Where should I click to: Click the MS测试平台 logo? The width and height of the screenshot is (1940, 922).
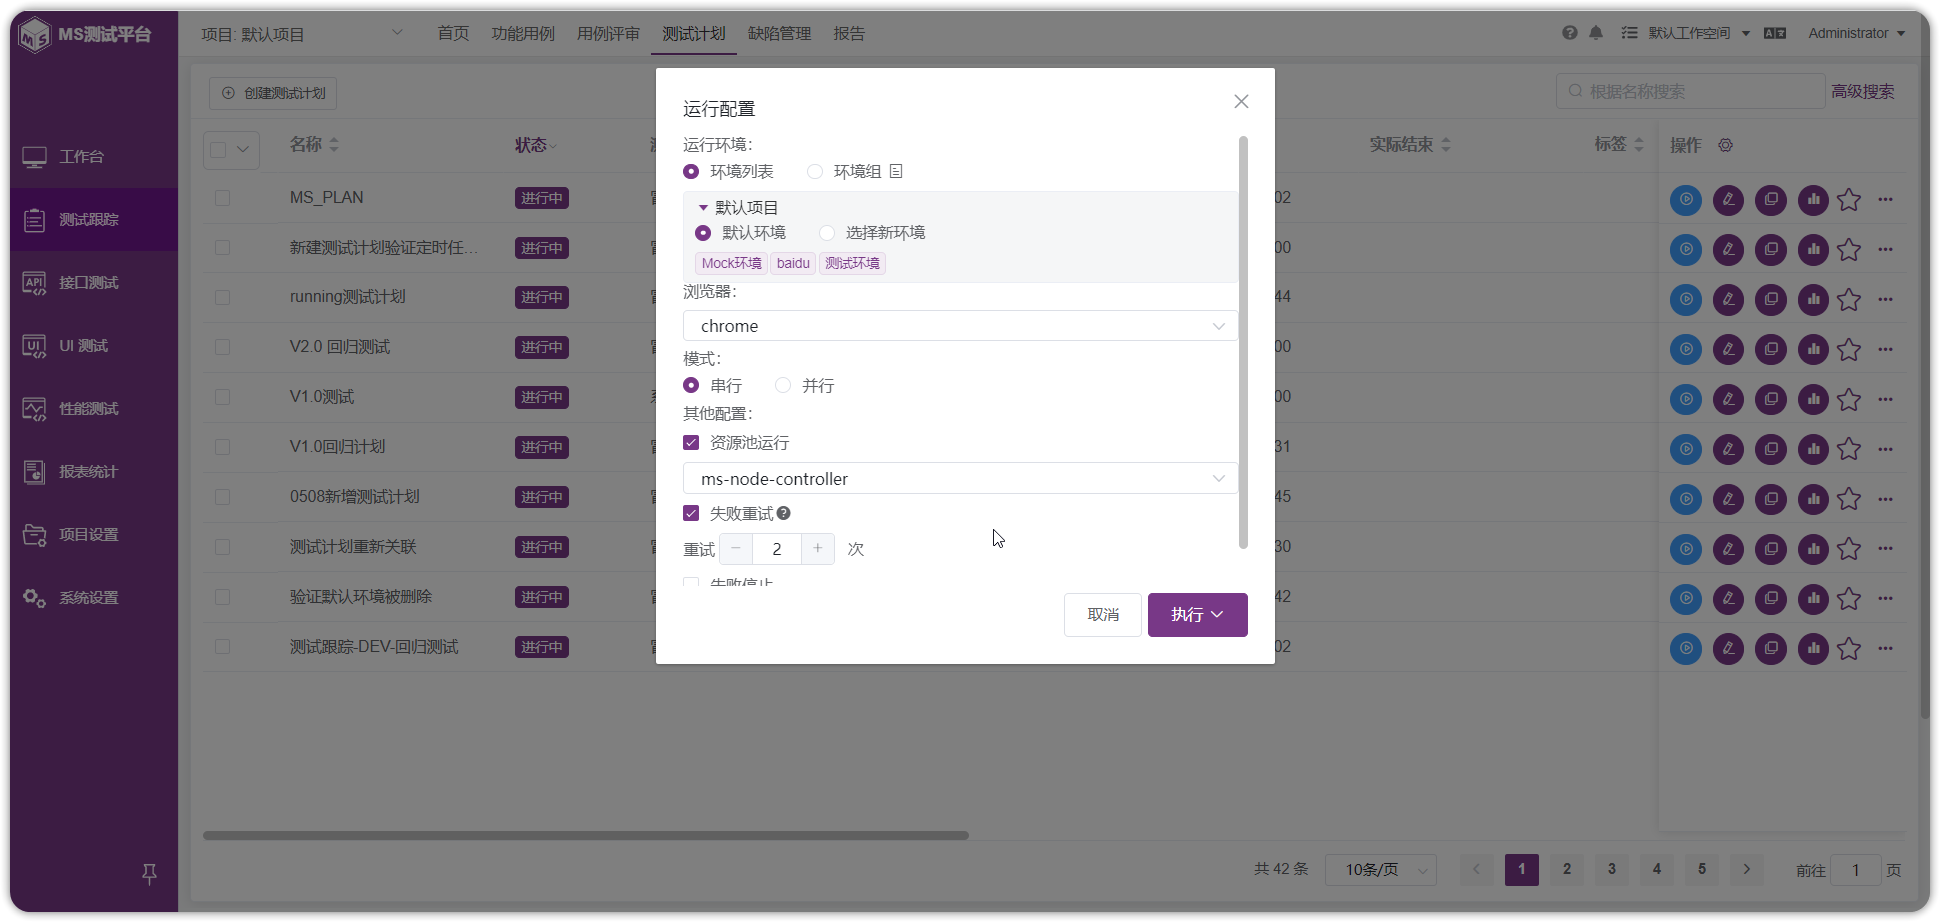(88, 34)
